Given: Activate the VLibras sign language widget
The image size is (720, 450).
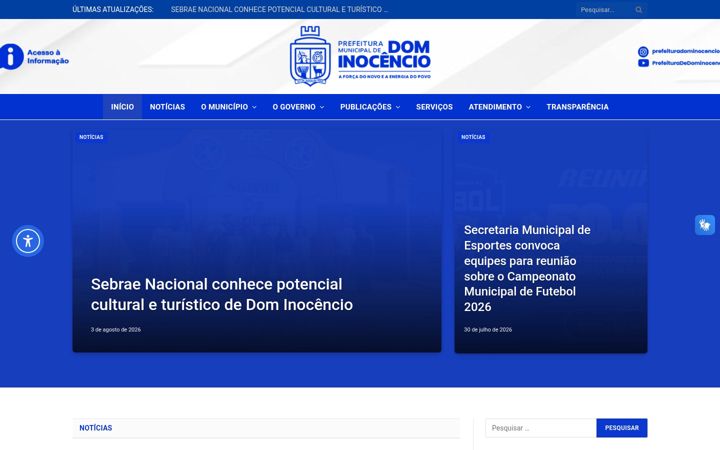Looking at the screenshot, I should tap(705, 225).
